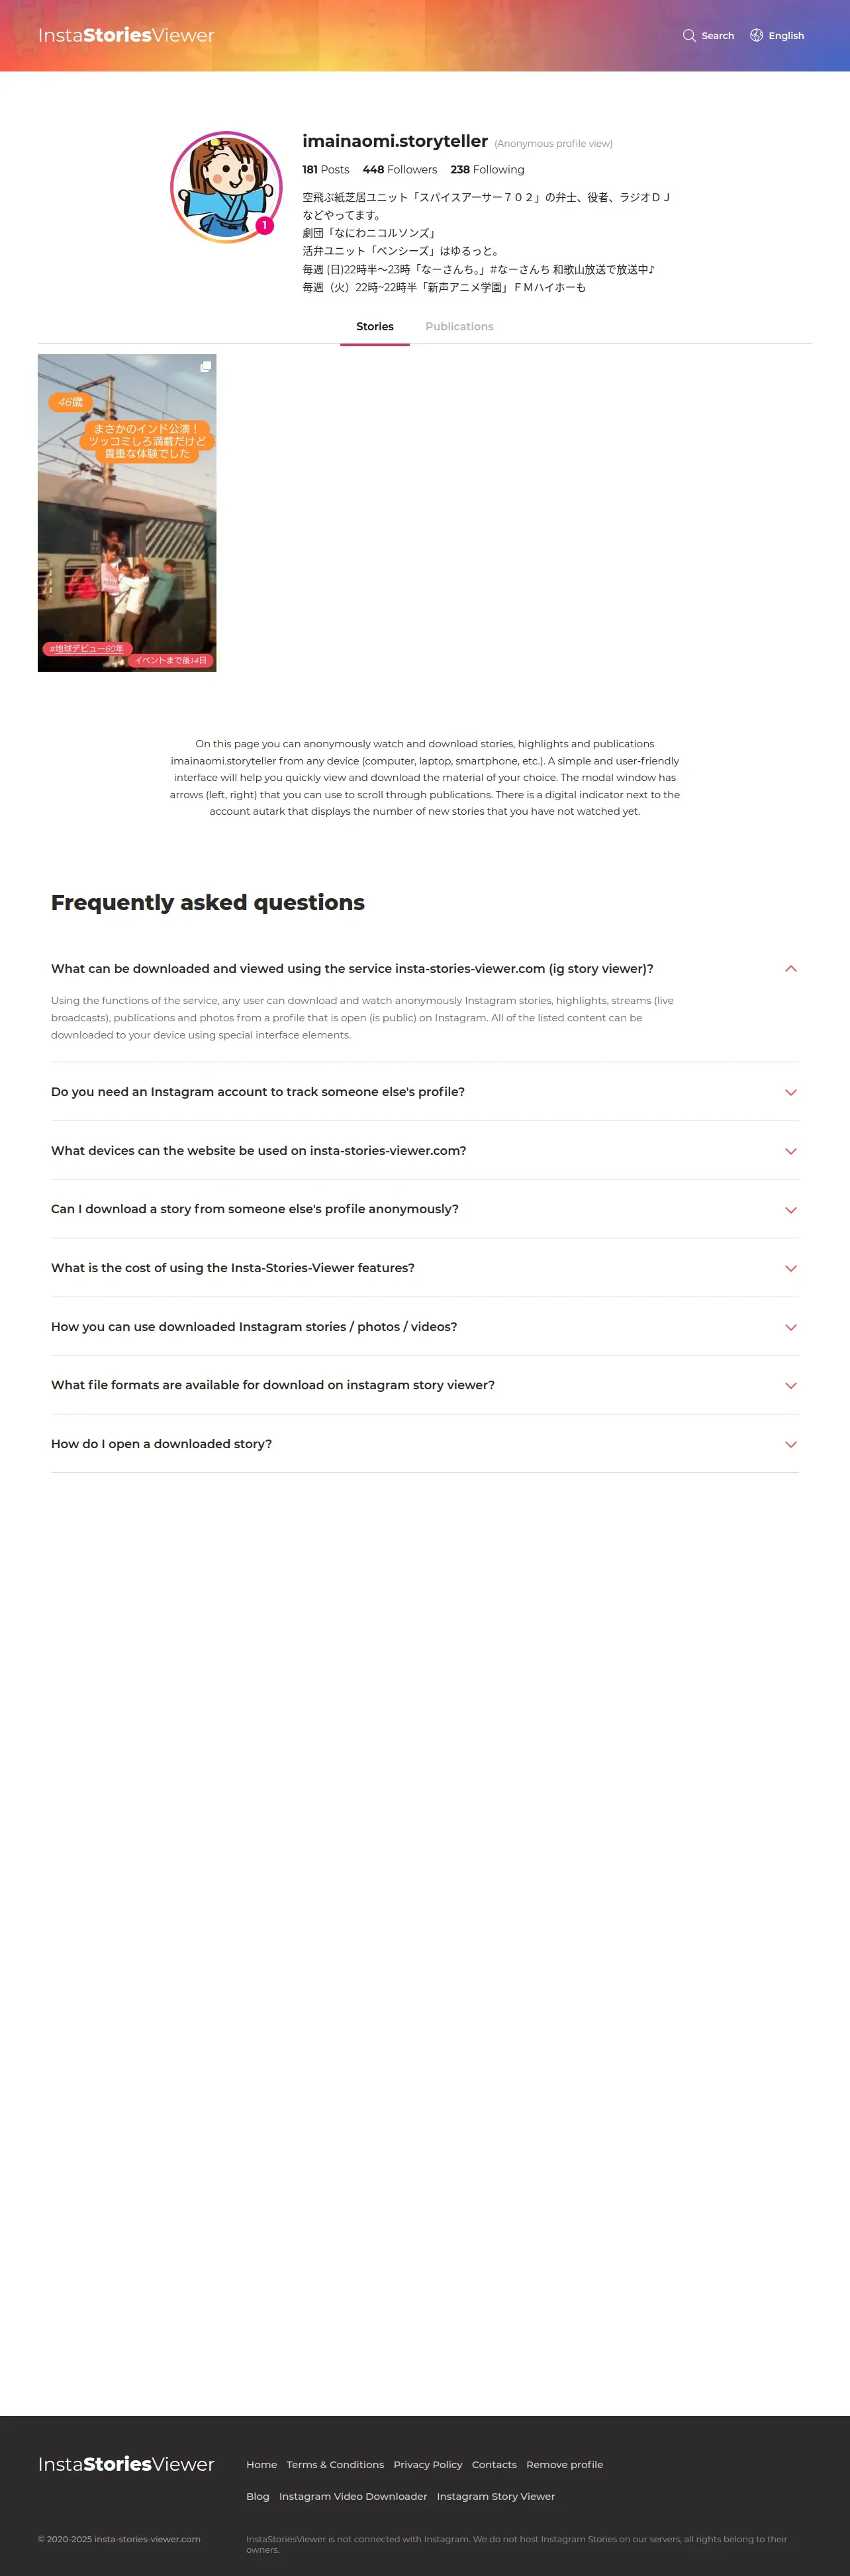Expand "What file formats are available" question
Viewport: 850px width, 2576px height.
click(272, 1385)
